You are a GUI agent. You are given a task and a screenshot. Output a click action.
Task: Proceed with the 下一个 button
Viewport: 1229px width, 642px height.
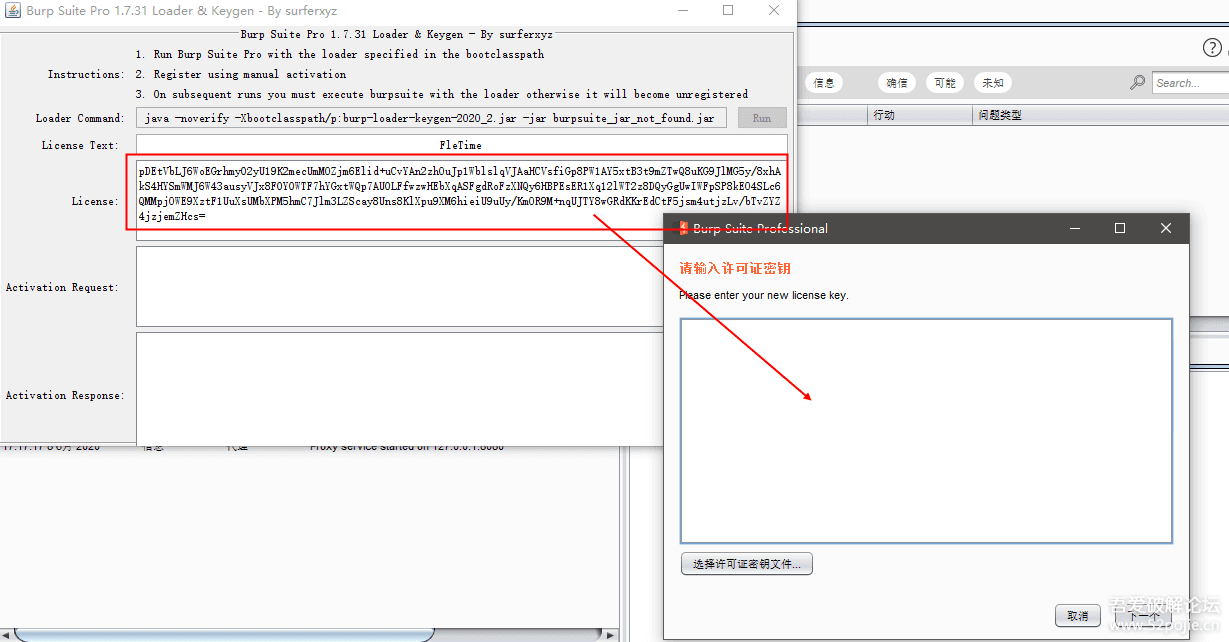[1143, 616]
